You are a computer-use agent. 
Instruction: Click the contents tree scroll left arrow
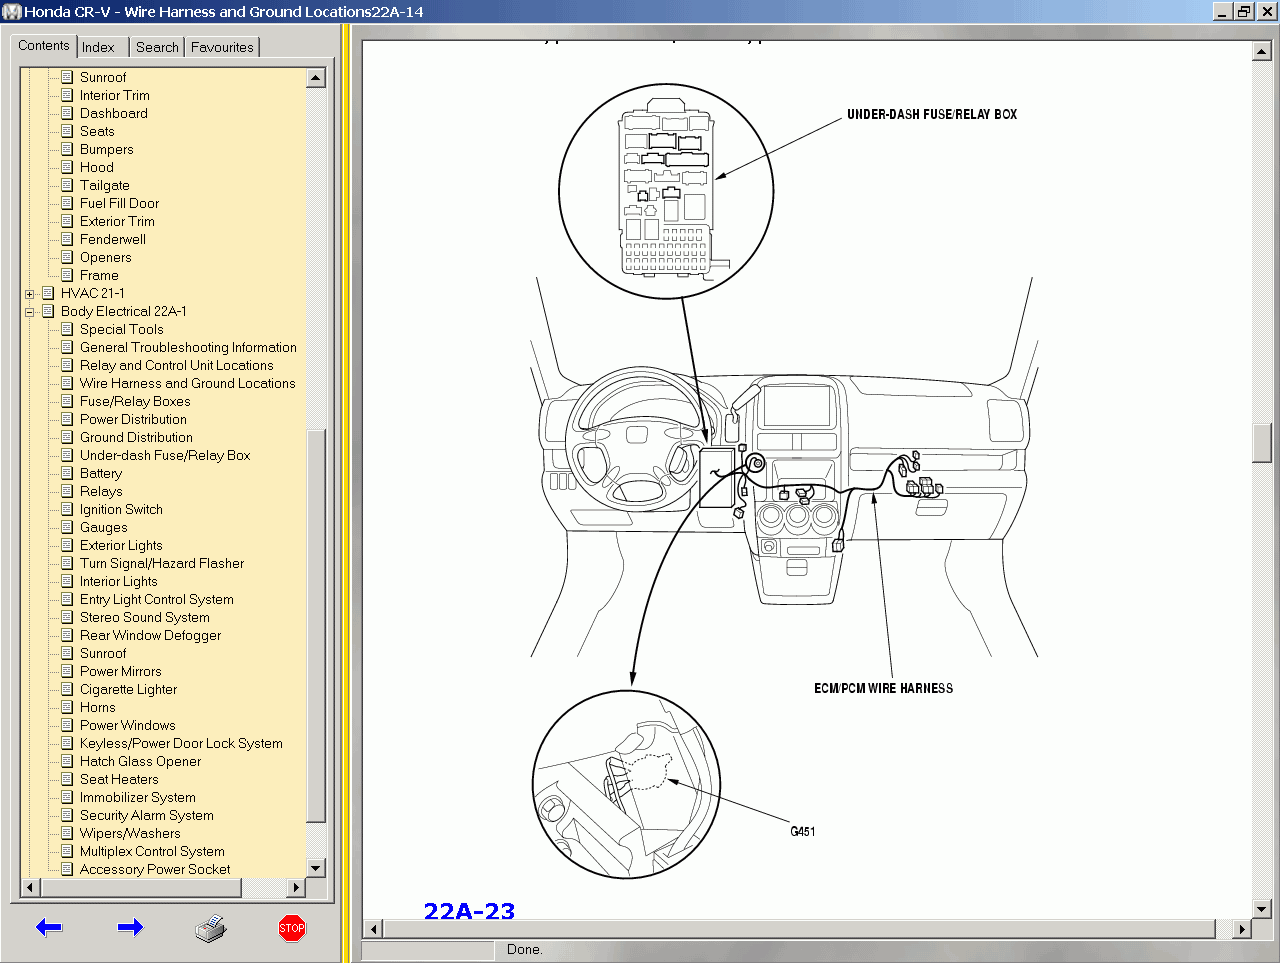coord(30,887)
